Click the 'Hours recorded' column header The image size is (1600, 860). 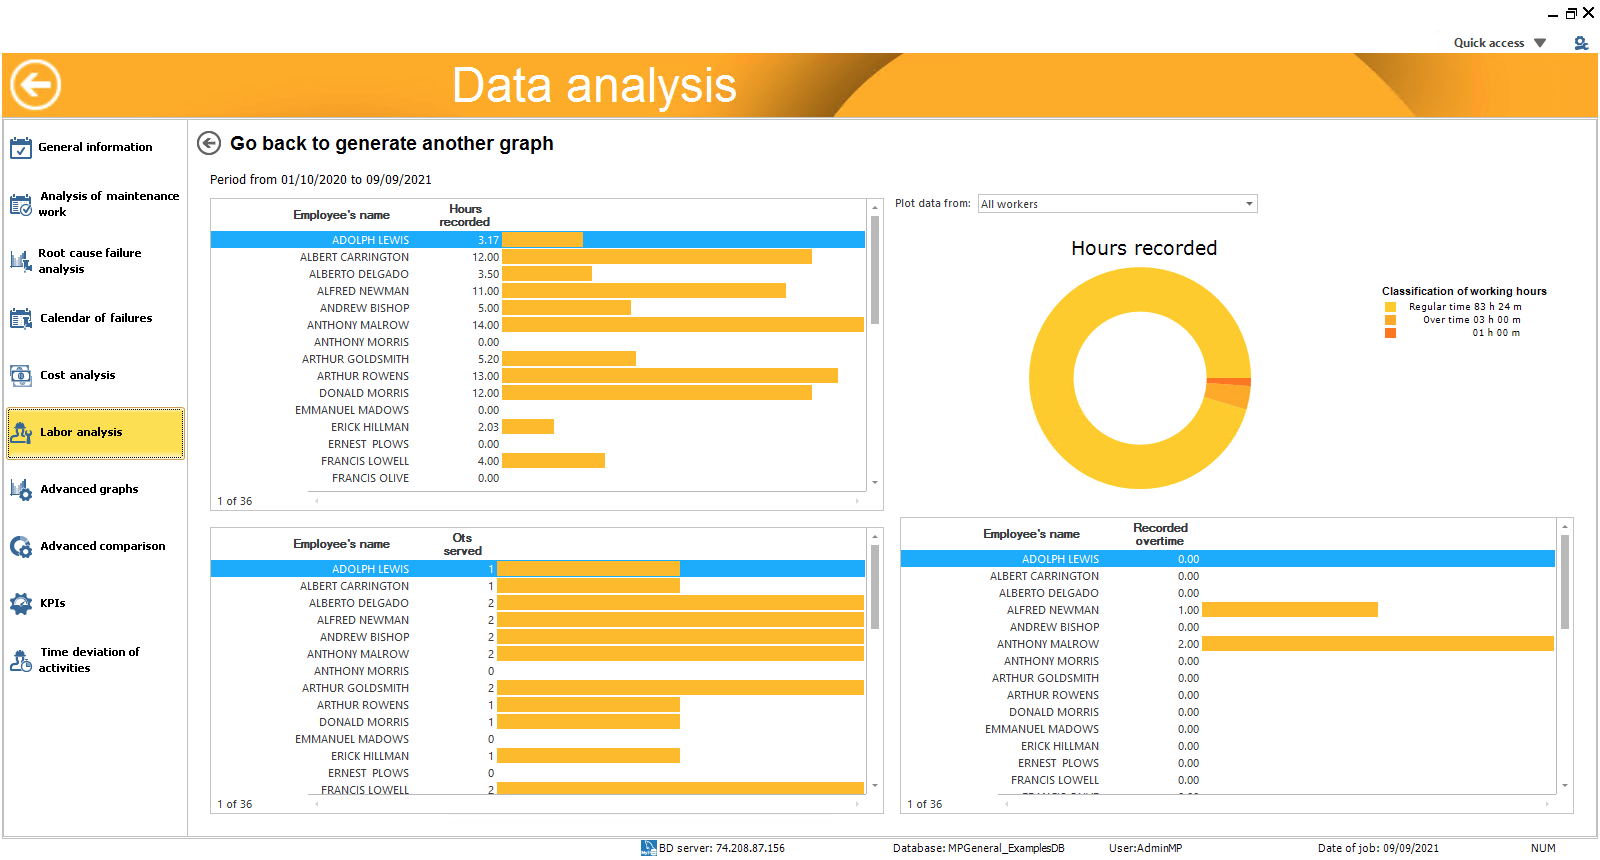click(x=465, y=215)
